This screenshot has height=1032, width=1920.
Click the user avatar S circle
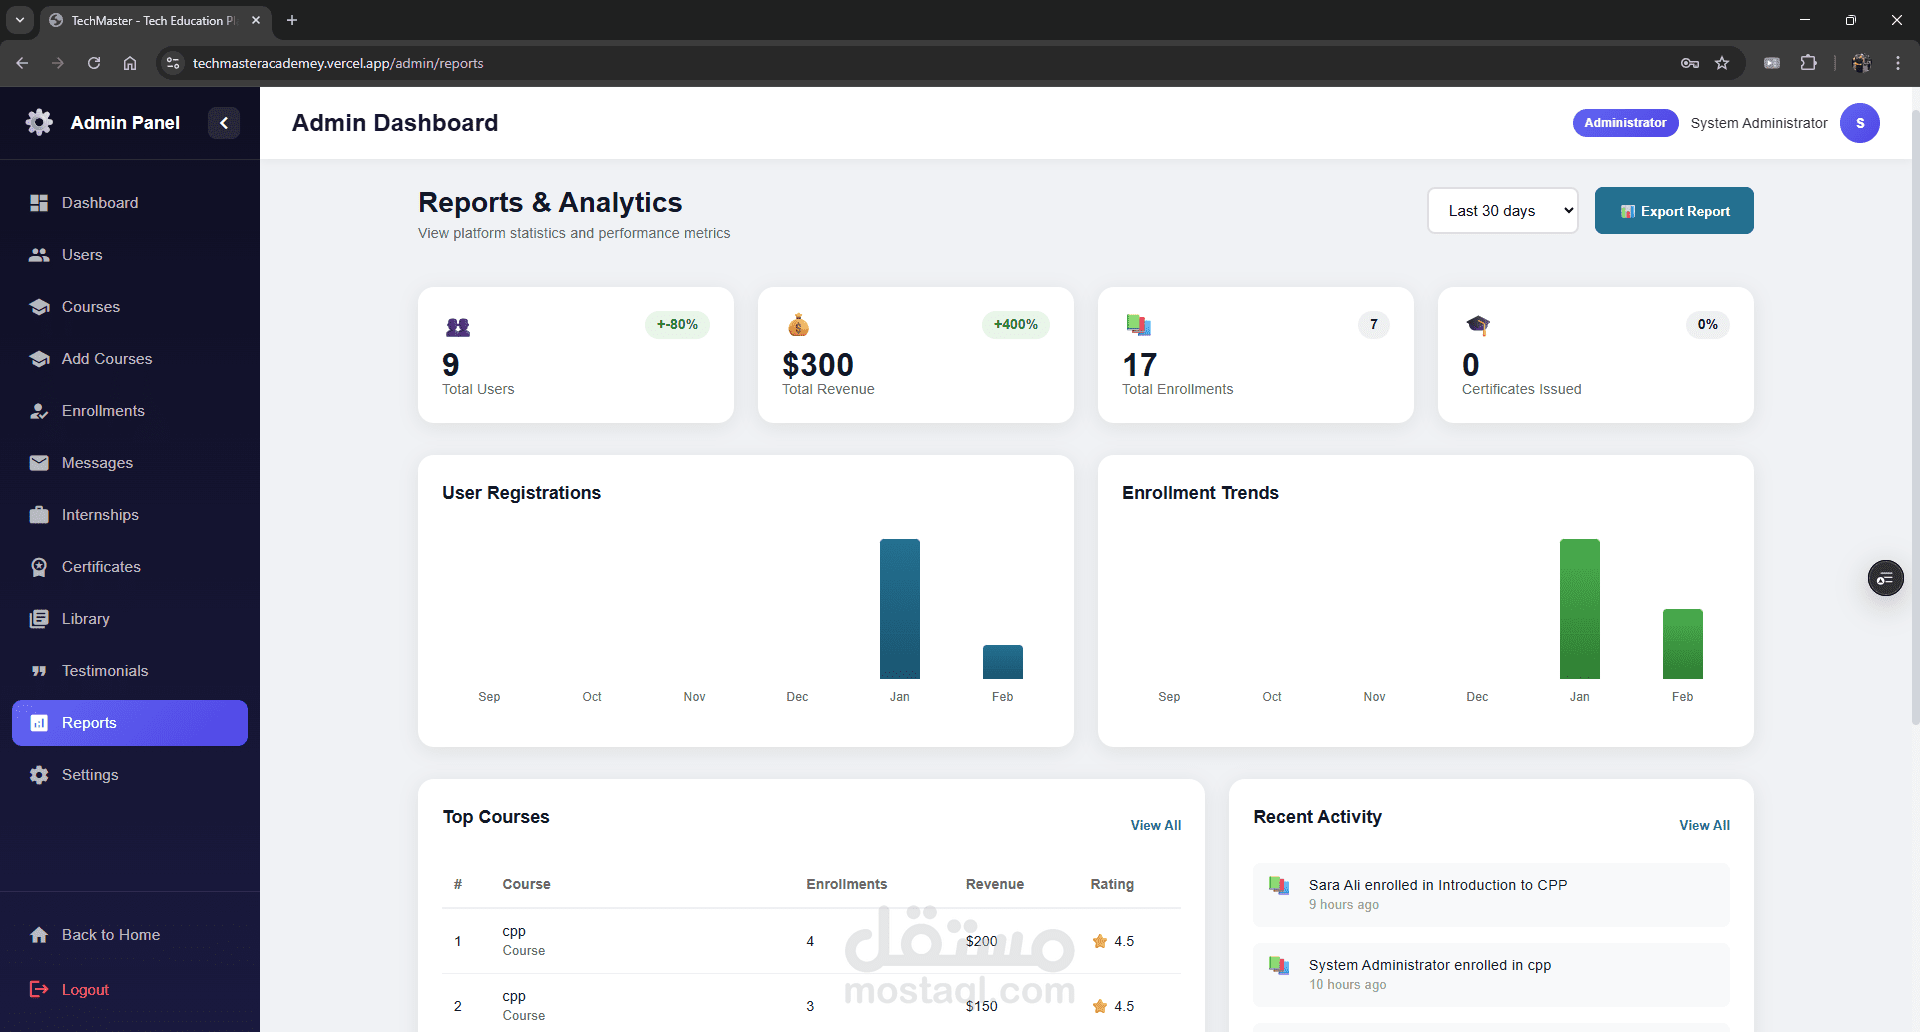pos(1860,123)
